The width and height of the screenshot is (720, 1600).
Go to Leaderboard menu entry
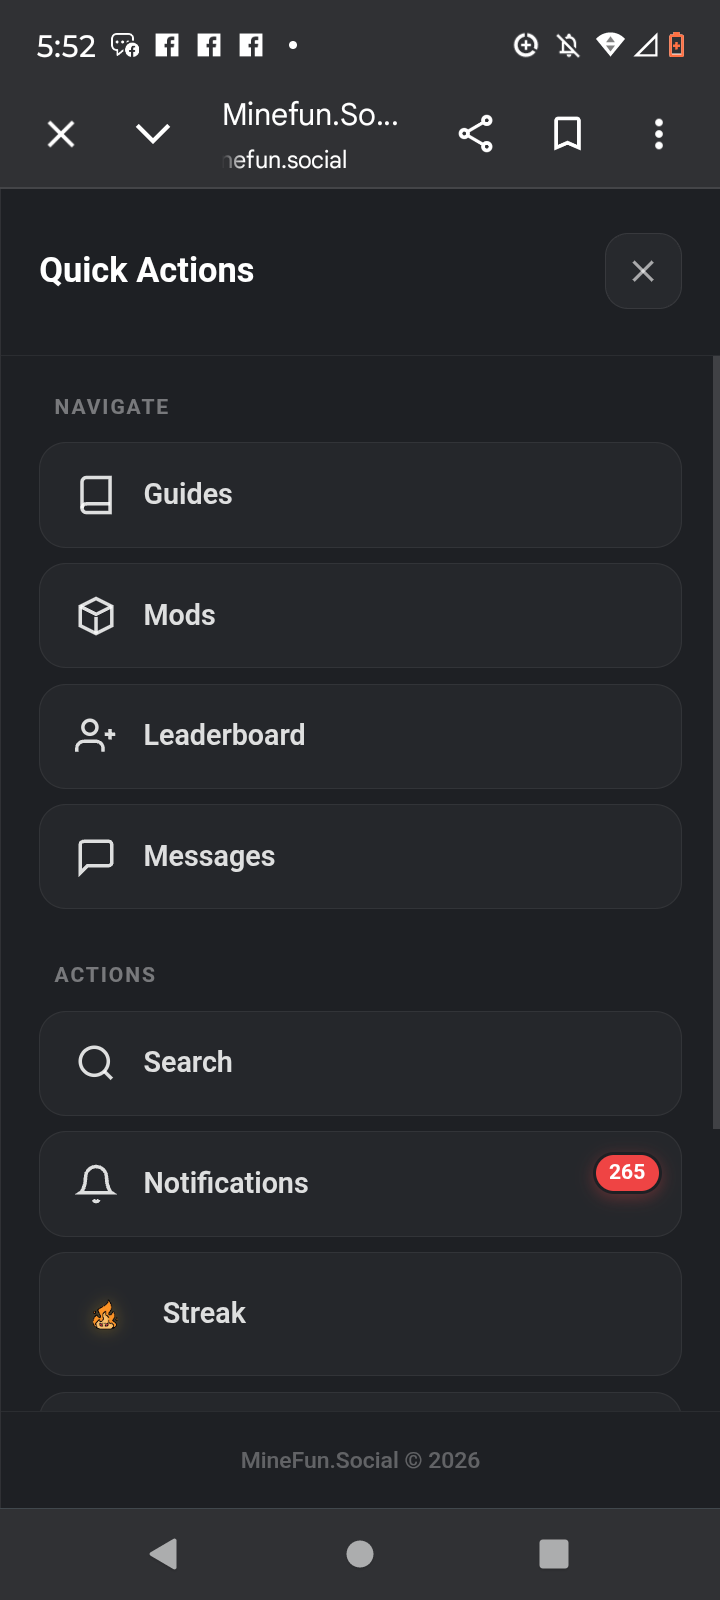click(x=360, y=736)
